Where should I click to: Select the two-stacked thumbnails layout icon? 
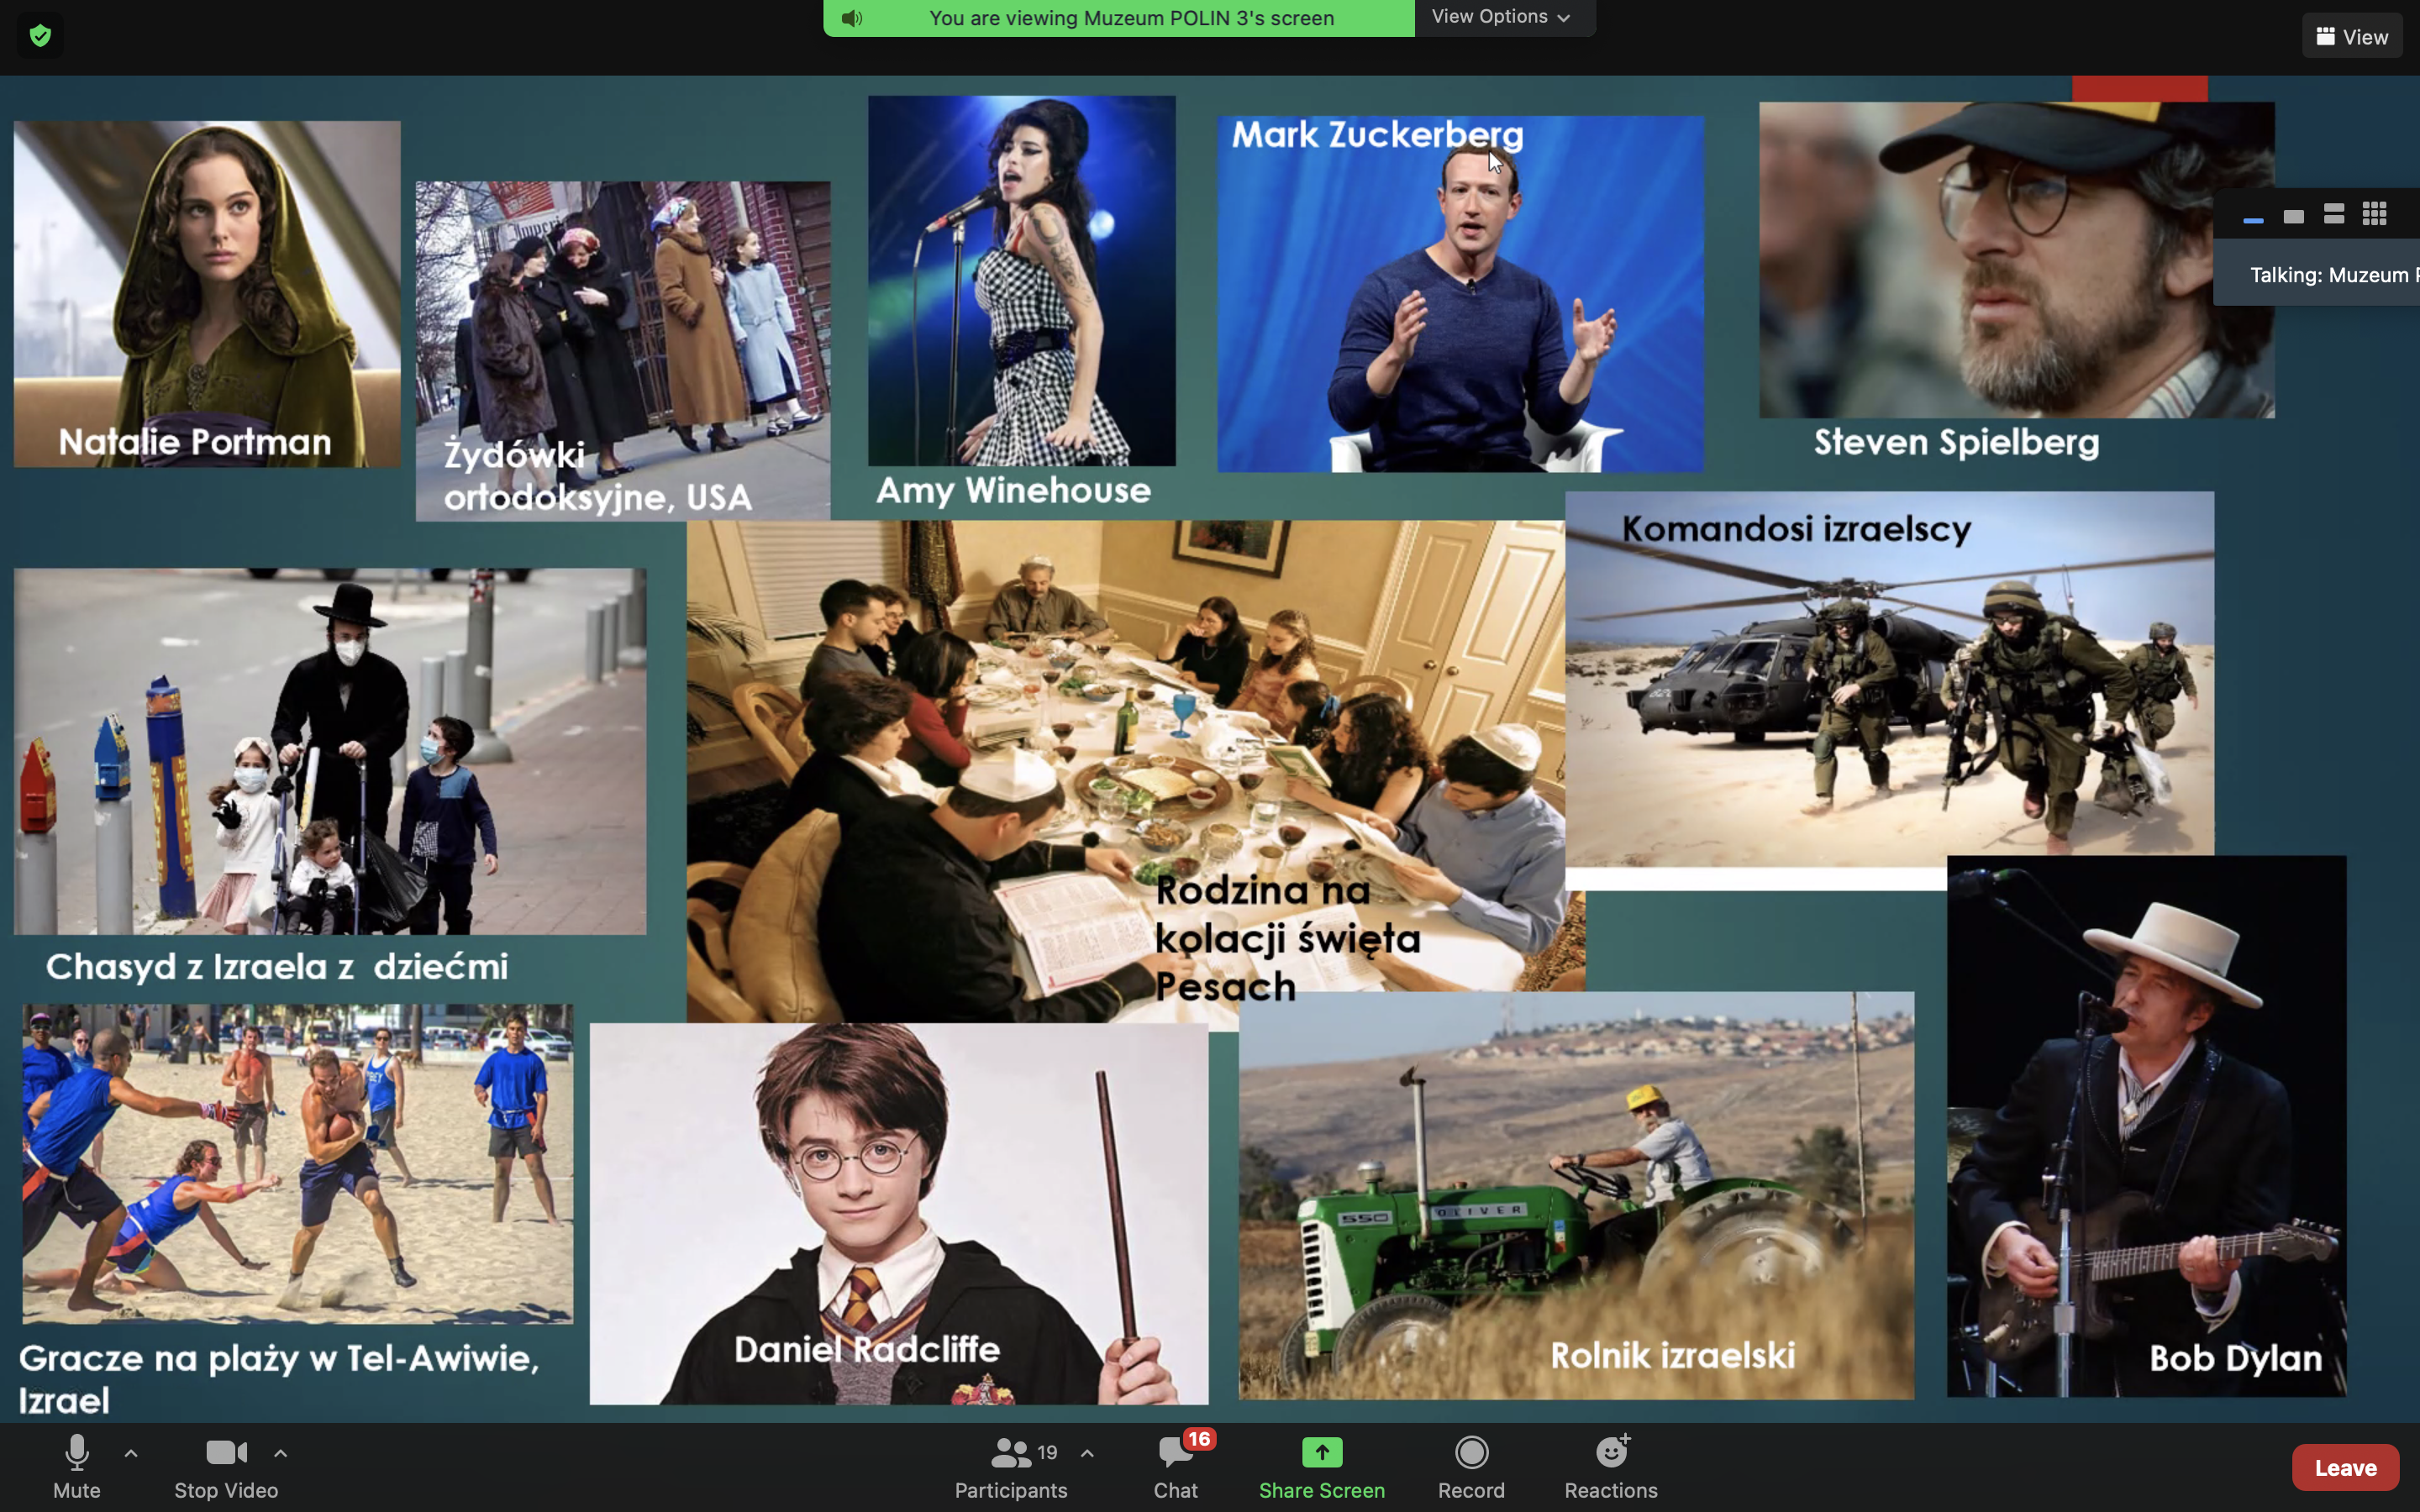point(2334,214)
